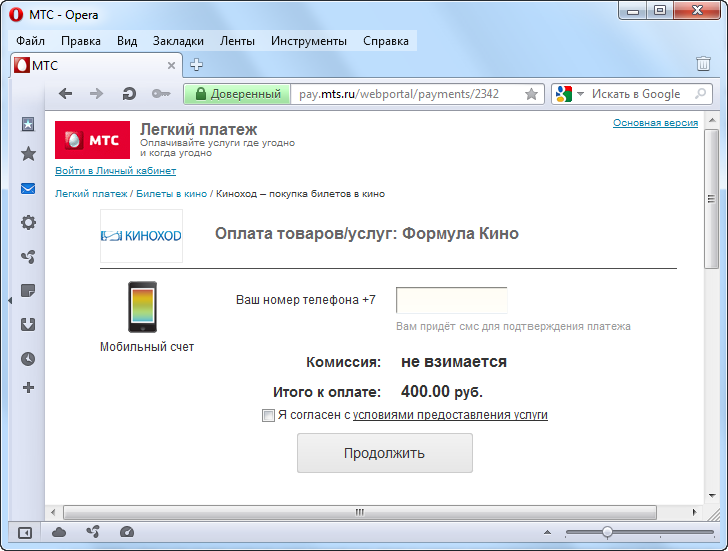
Task: Add a panel with sidebar plus
Action: 28,388
